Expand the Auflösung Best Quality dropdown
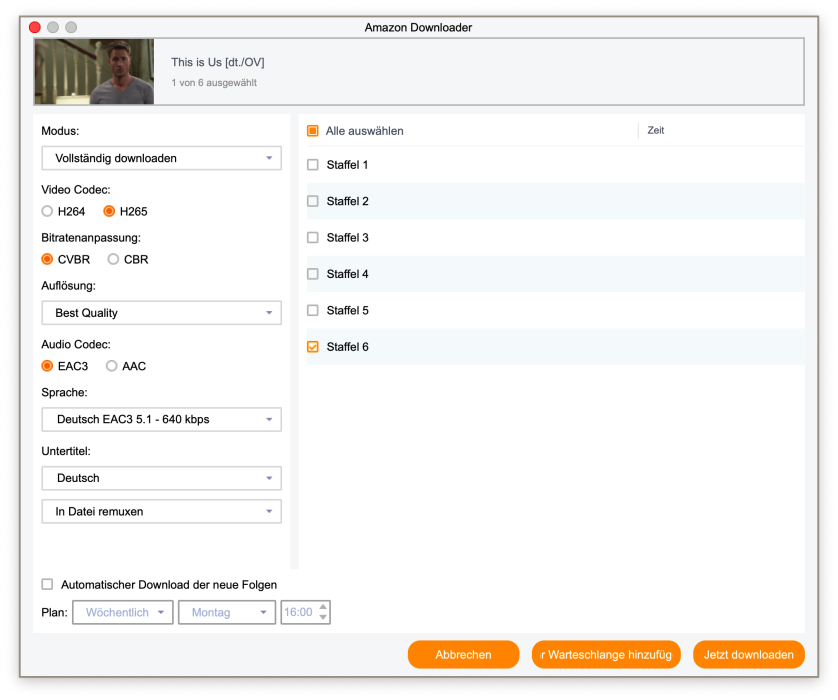This screenshot has height=700, width=838. coord(161,313)
